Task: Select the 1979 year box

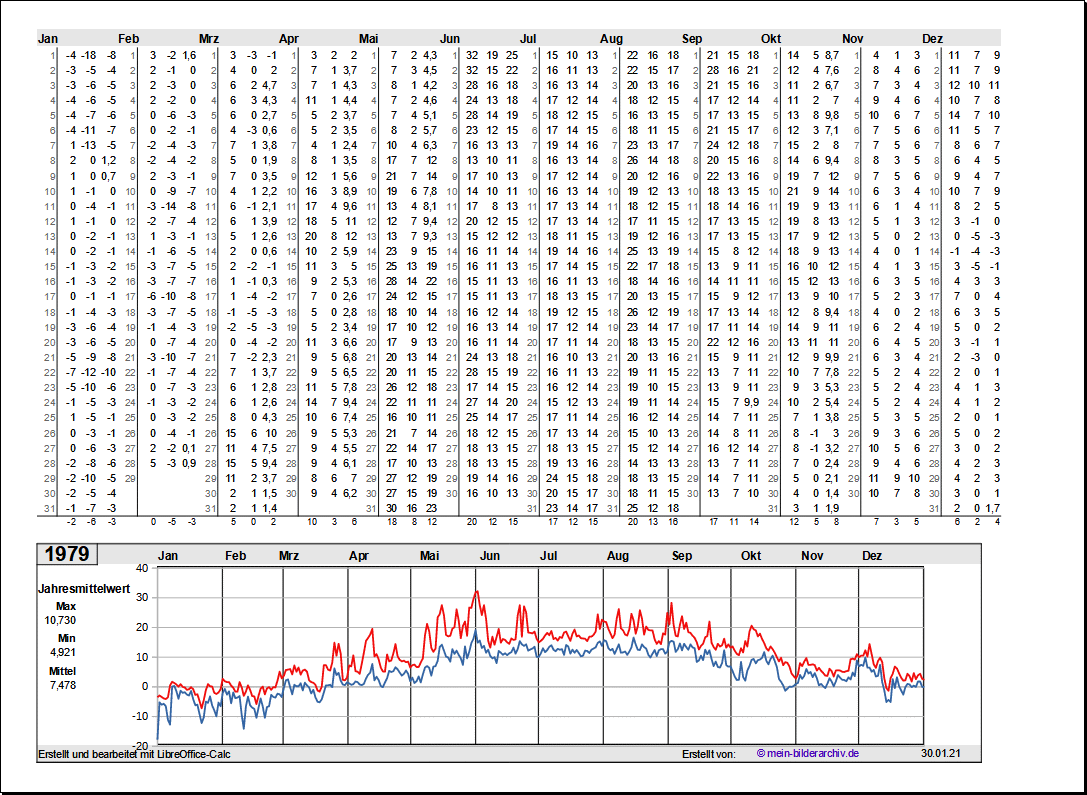Action: [x=67, y=554]
